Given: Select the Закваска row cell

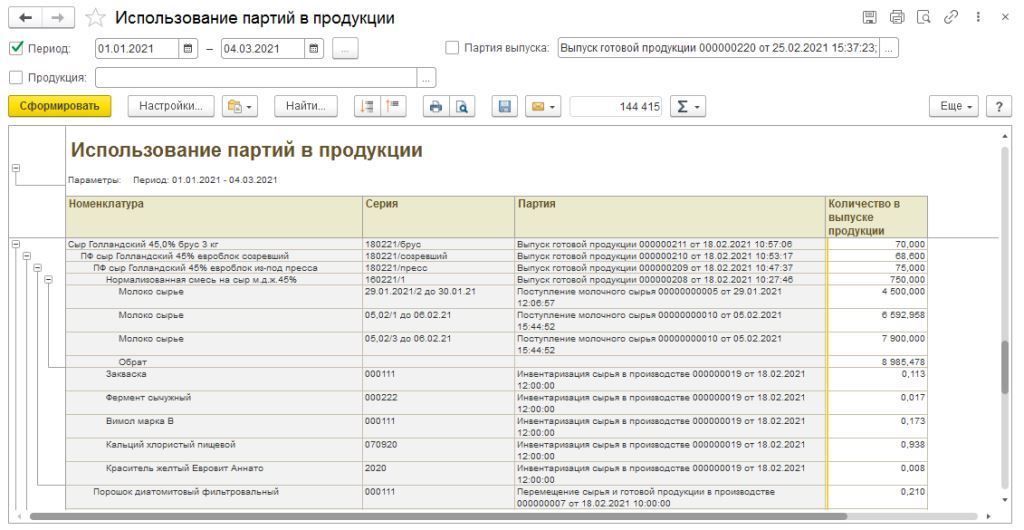Looking at the screenshot, I should tap(214, 380).
